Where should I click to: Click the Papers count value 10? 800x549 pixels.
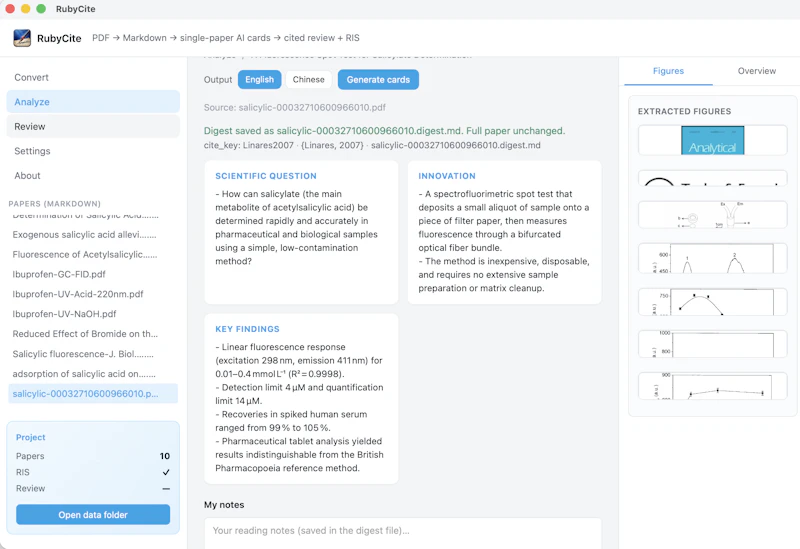(165, 456)
